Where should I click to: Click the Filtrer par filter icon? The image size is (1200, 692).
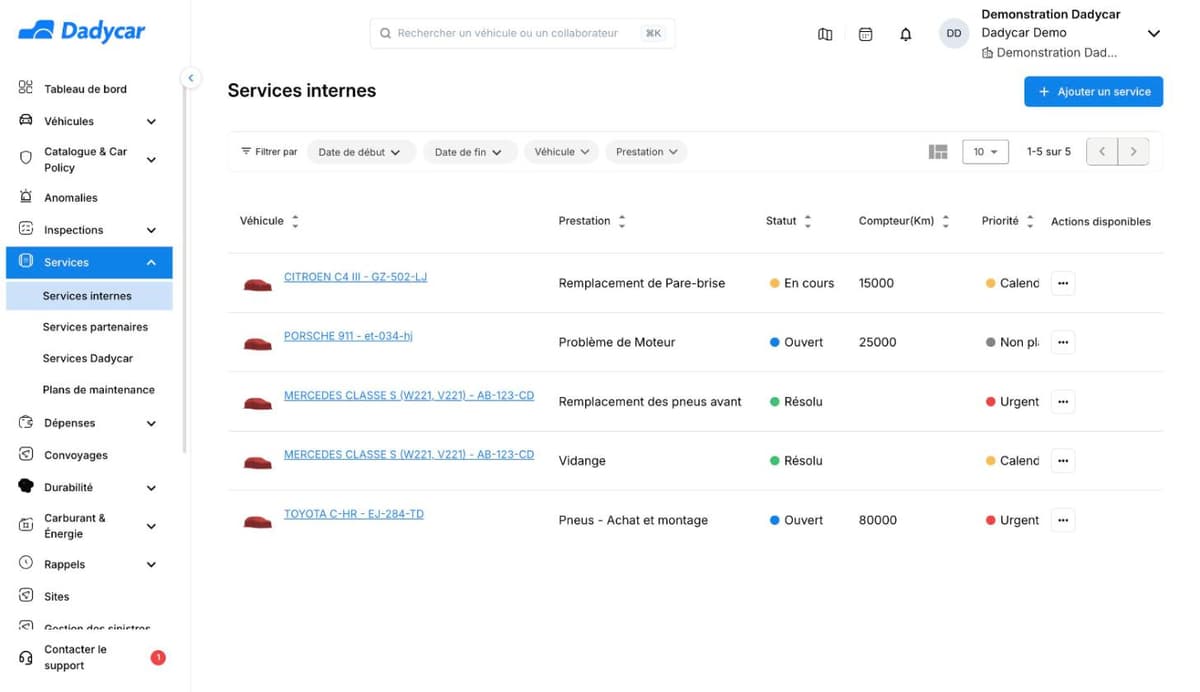[246, 152]
